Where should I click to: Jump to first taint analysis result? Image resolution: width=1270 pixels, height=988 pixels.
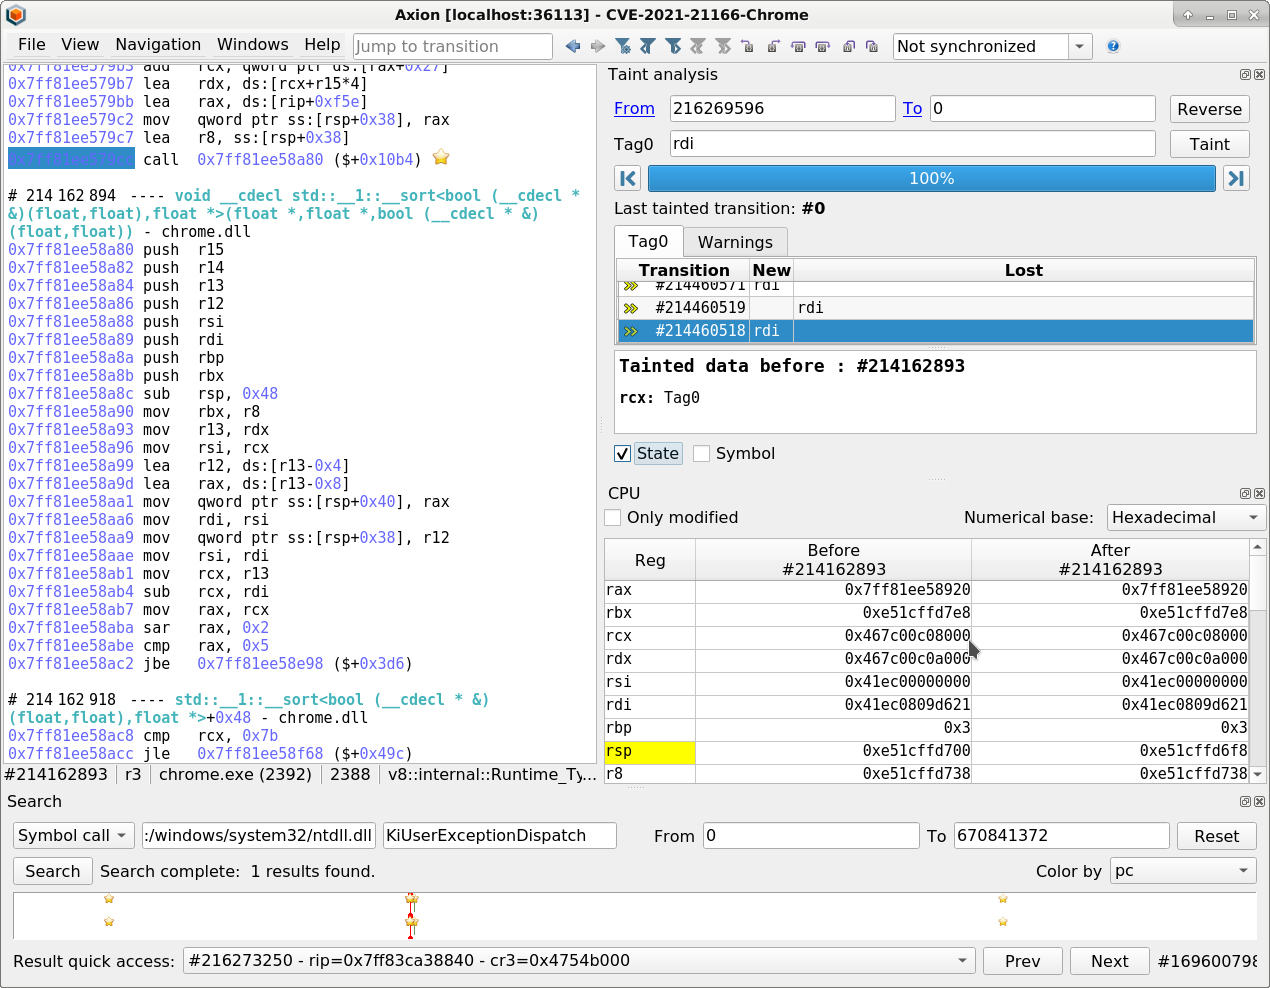tap(628, 179)
